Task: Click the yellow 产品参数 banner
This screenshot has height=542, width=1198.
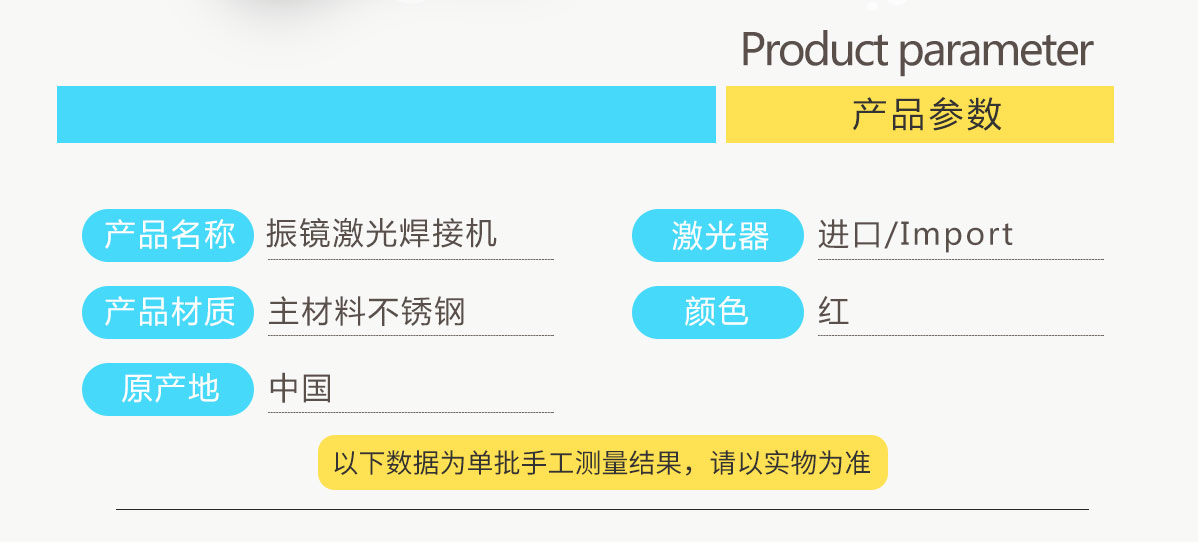Action: point(919,114)
